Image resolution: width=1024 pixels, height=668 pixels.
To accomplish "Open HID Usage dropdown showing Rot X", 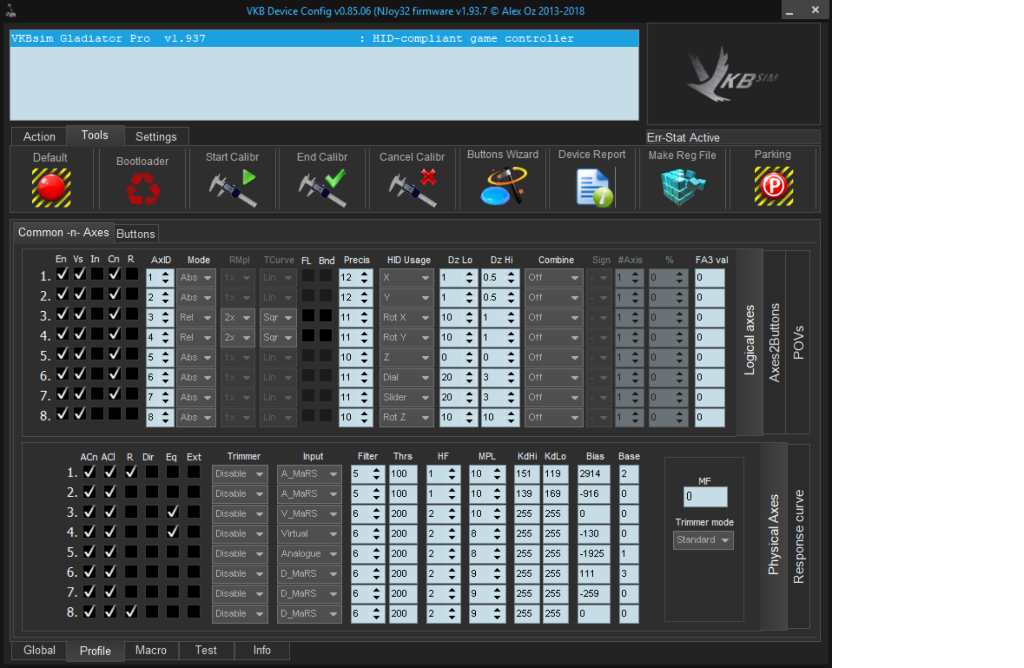I will [406, 317].
